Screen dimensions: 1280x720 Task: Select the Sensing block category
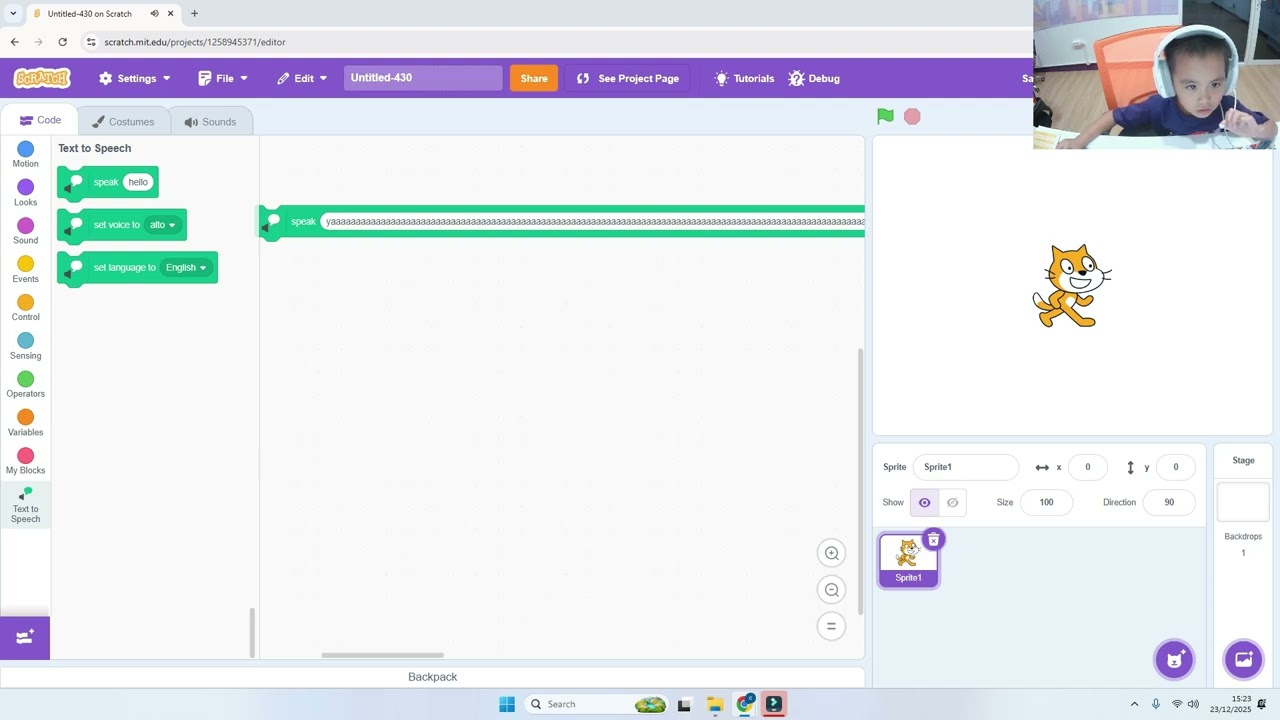25,347
